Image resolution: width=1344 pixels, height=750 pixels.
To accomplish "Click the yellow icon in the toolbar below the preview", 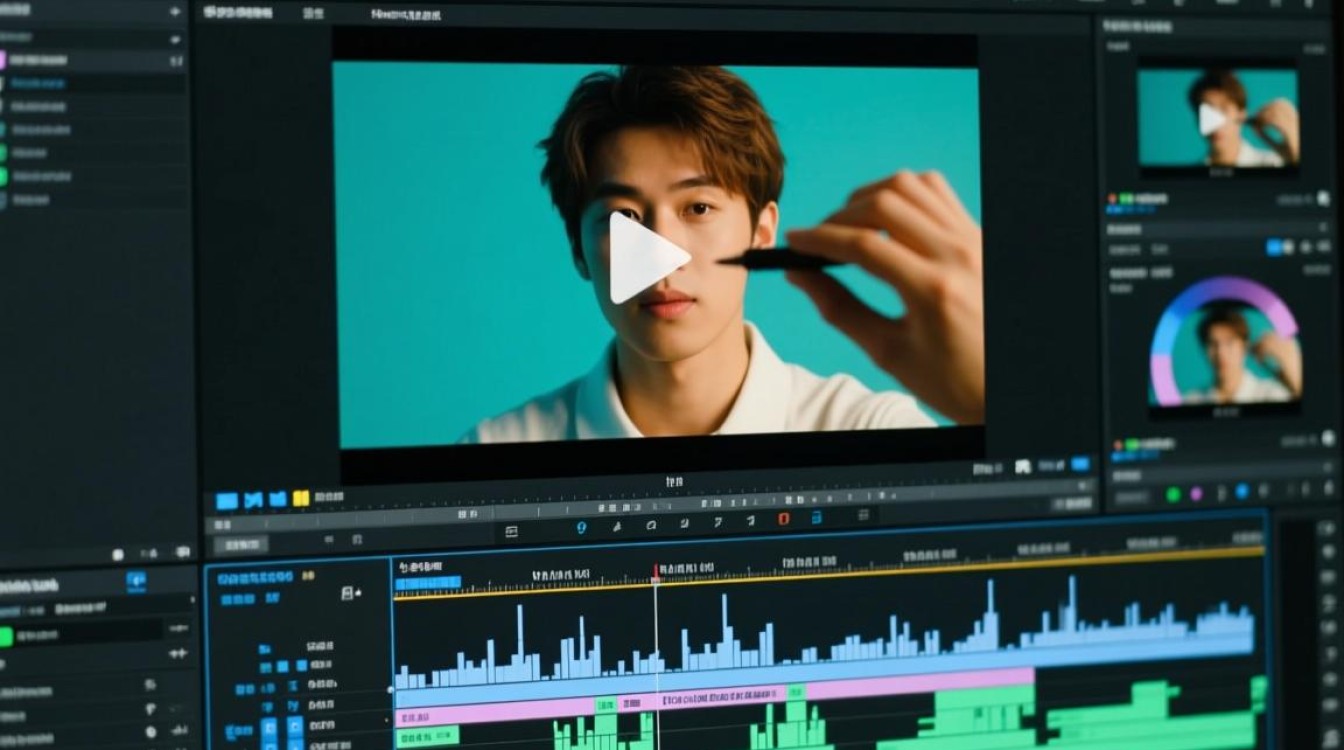I will [x=300, y=498].
